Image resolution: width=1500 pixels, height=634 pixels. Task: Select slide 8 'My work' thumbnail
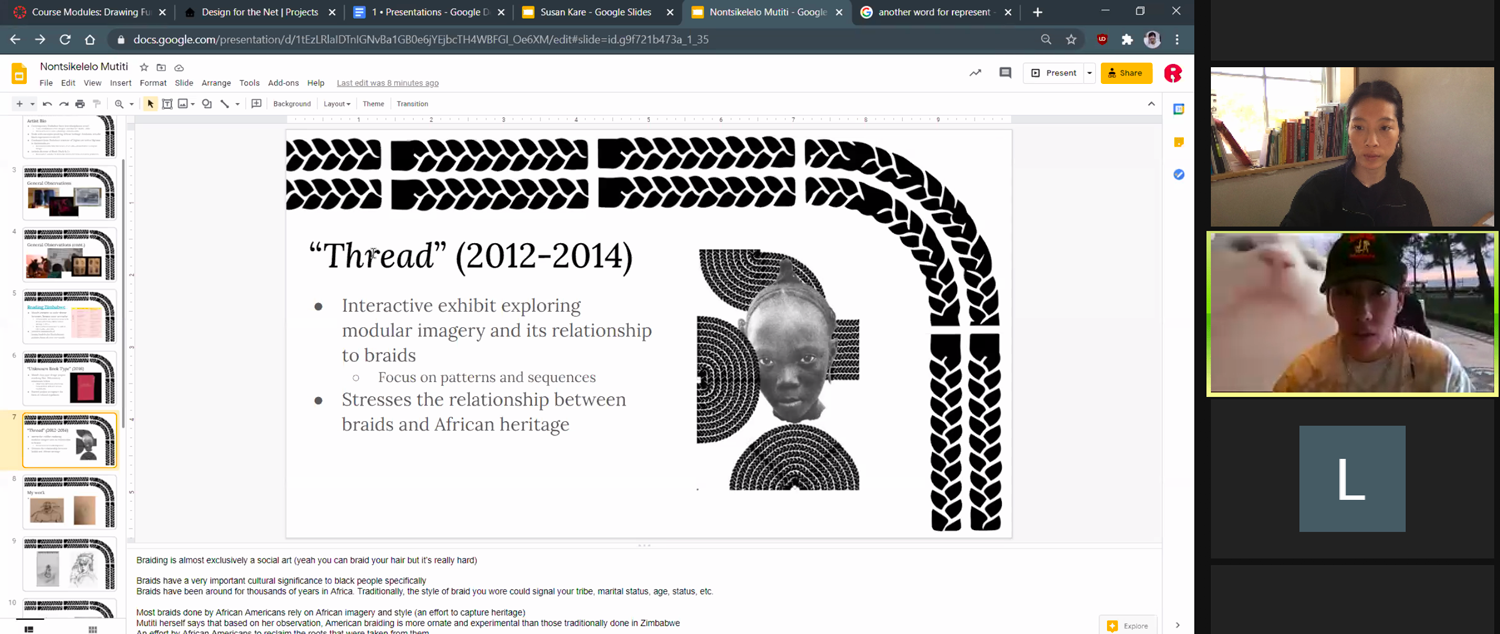click(x=69, y=502)
